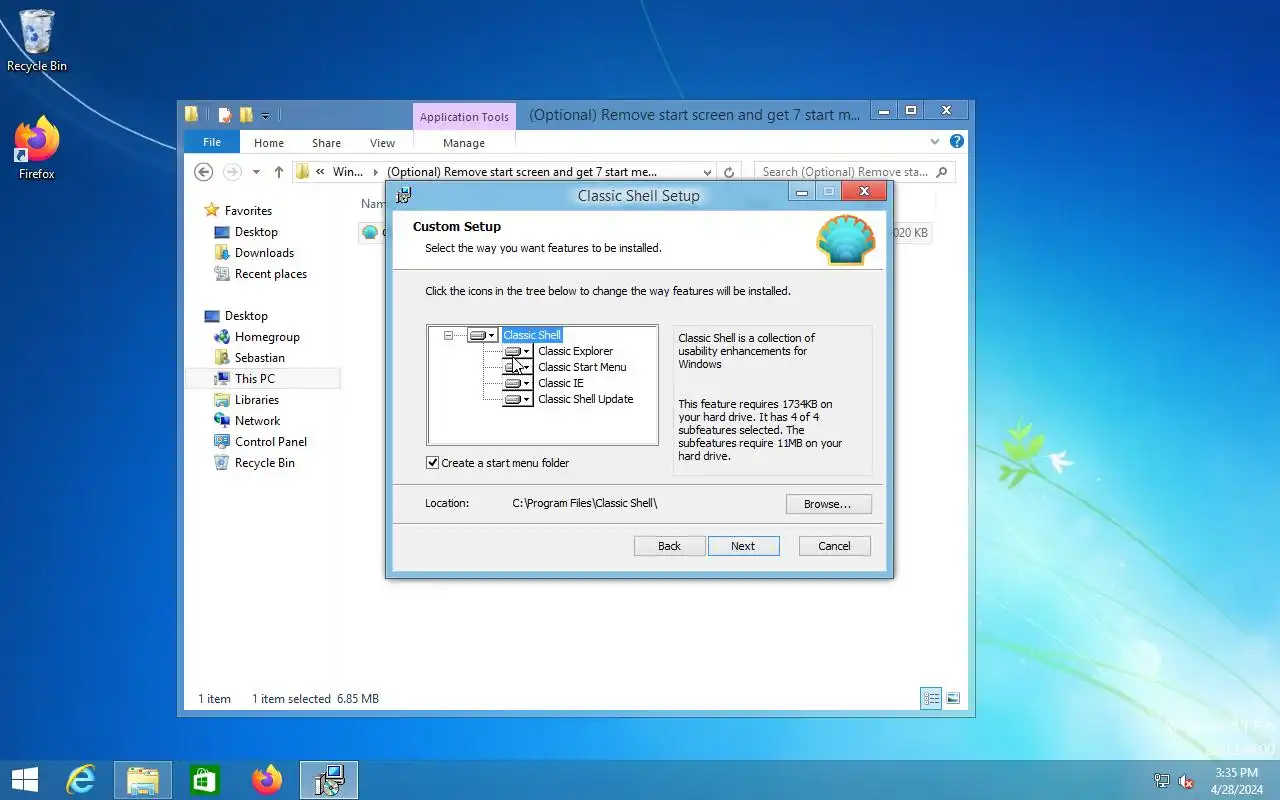Select the root Classic Shell feature label
This screenshot has height=800, width=1280.
coord(532,335)
